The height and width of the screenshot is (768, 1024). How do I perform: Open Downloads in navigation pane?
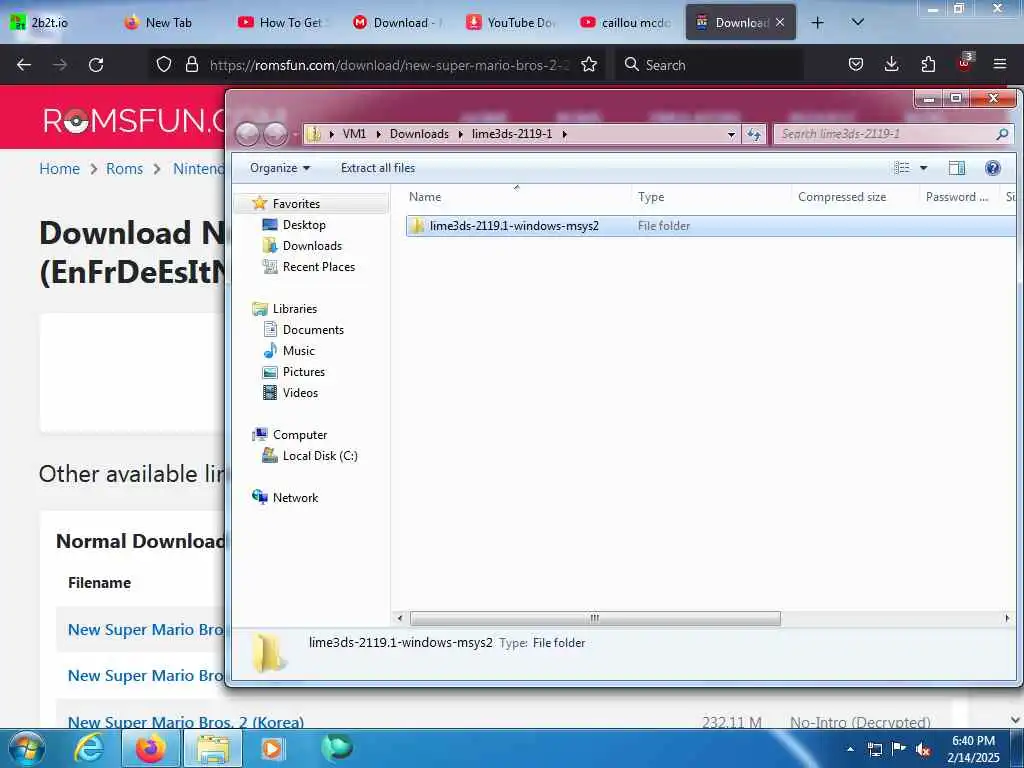coord(312,246)
